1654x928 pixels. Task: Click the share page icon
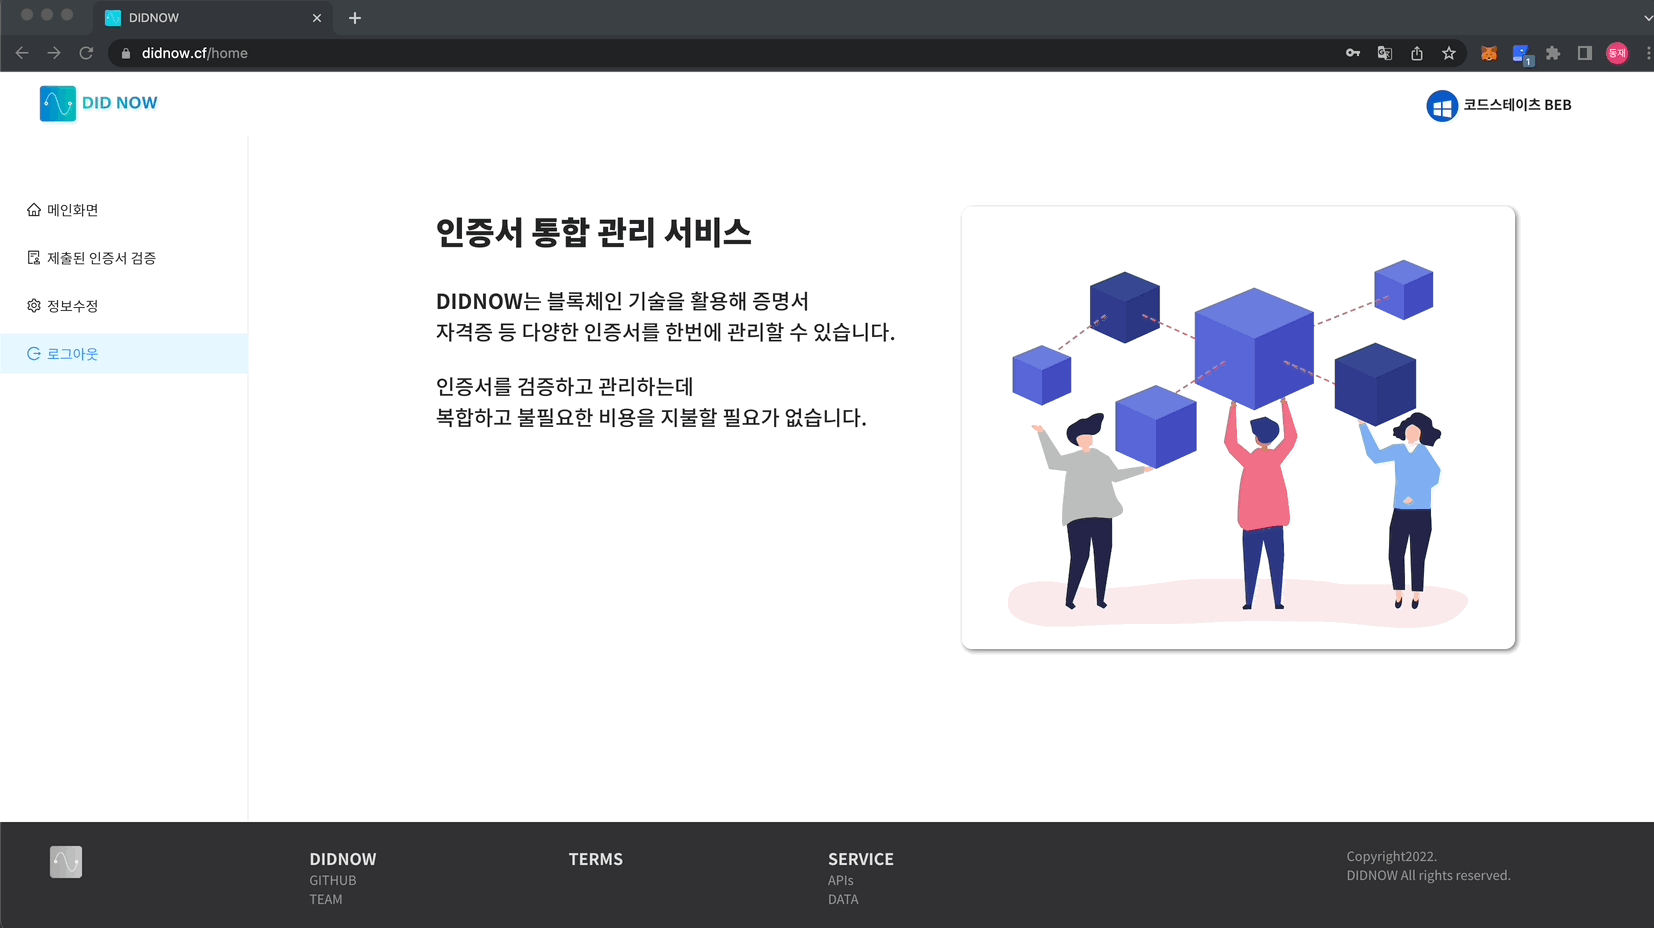[x=1417, y=53]
